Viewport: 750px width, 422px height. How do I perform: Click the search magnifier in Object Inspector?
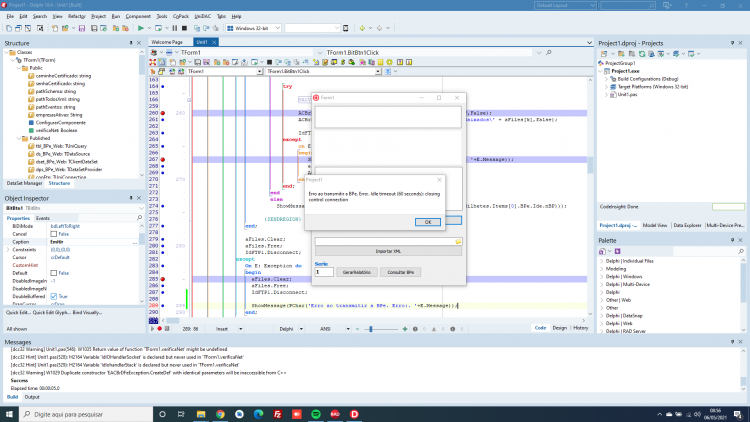[x=139, y=218]
